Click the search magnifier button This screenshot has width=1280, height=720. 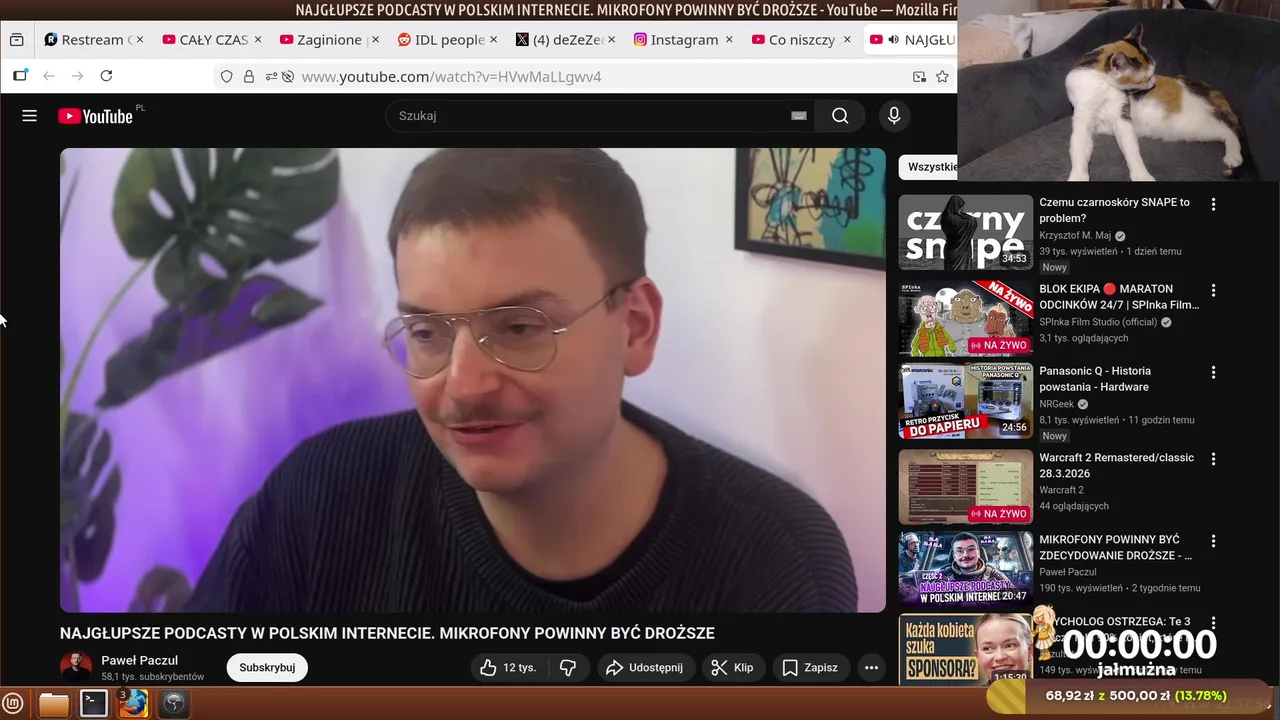pyautogui.click(x=840, y=116)
